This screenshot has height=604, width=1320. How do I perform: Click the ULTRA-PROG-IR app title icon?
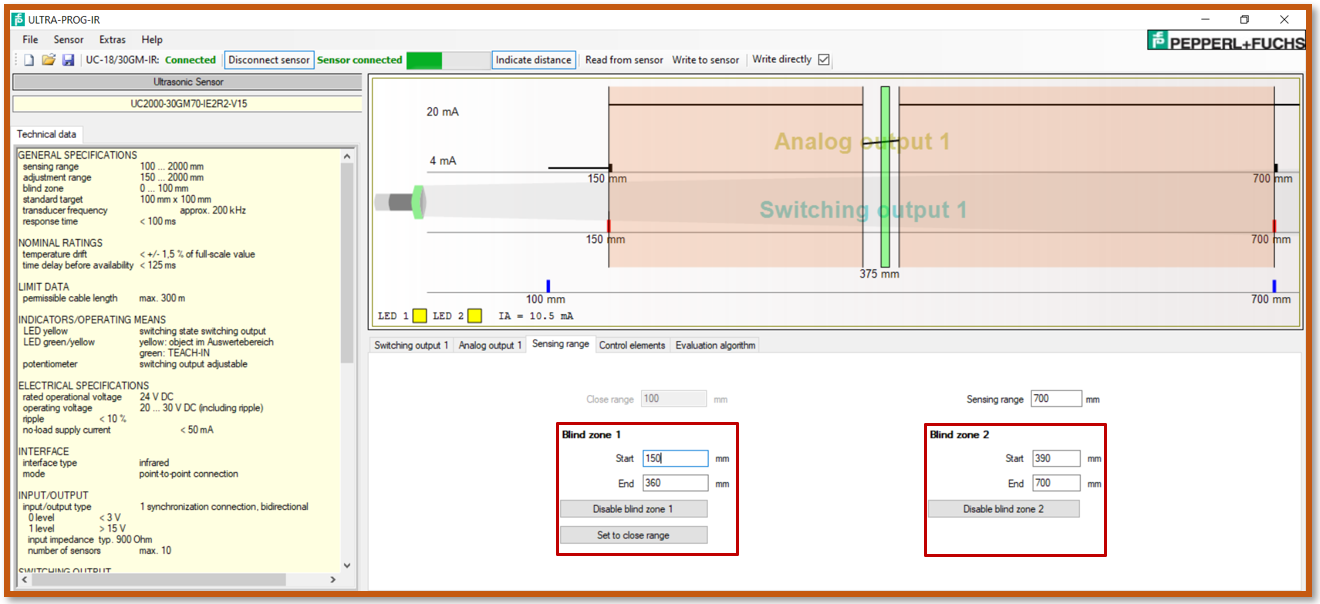point(18,20)
